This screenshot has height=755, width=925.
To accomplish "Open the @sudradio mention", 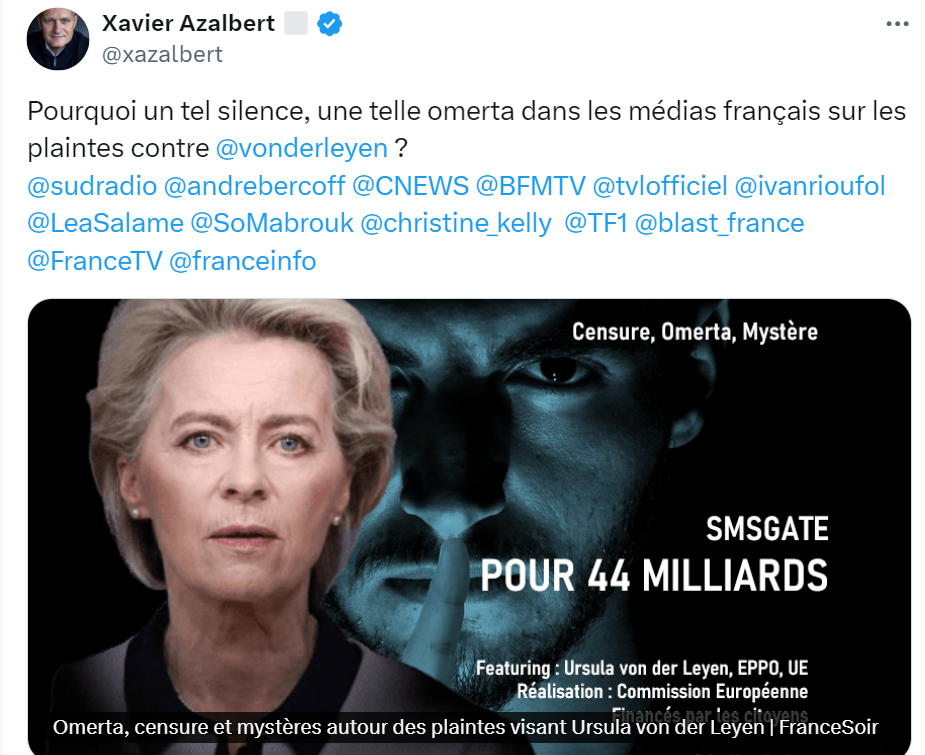I will 92,186.
